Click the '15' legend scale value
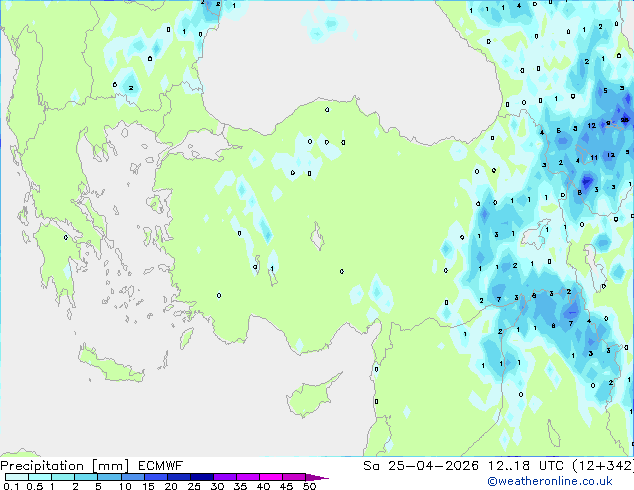Viewport: 634px width, 490px height. click(x=148, y=486)
